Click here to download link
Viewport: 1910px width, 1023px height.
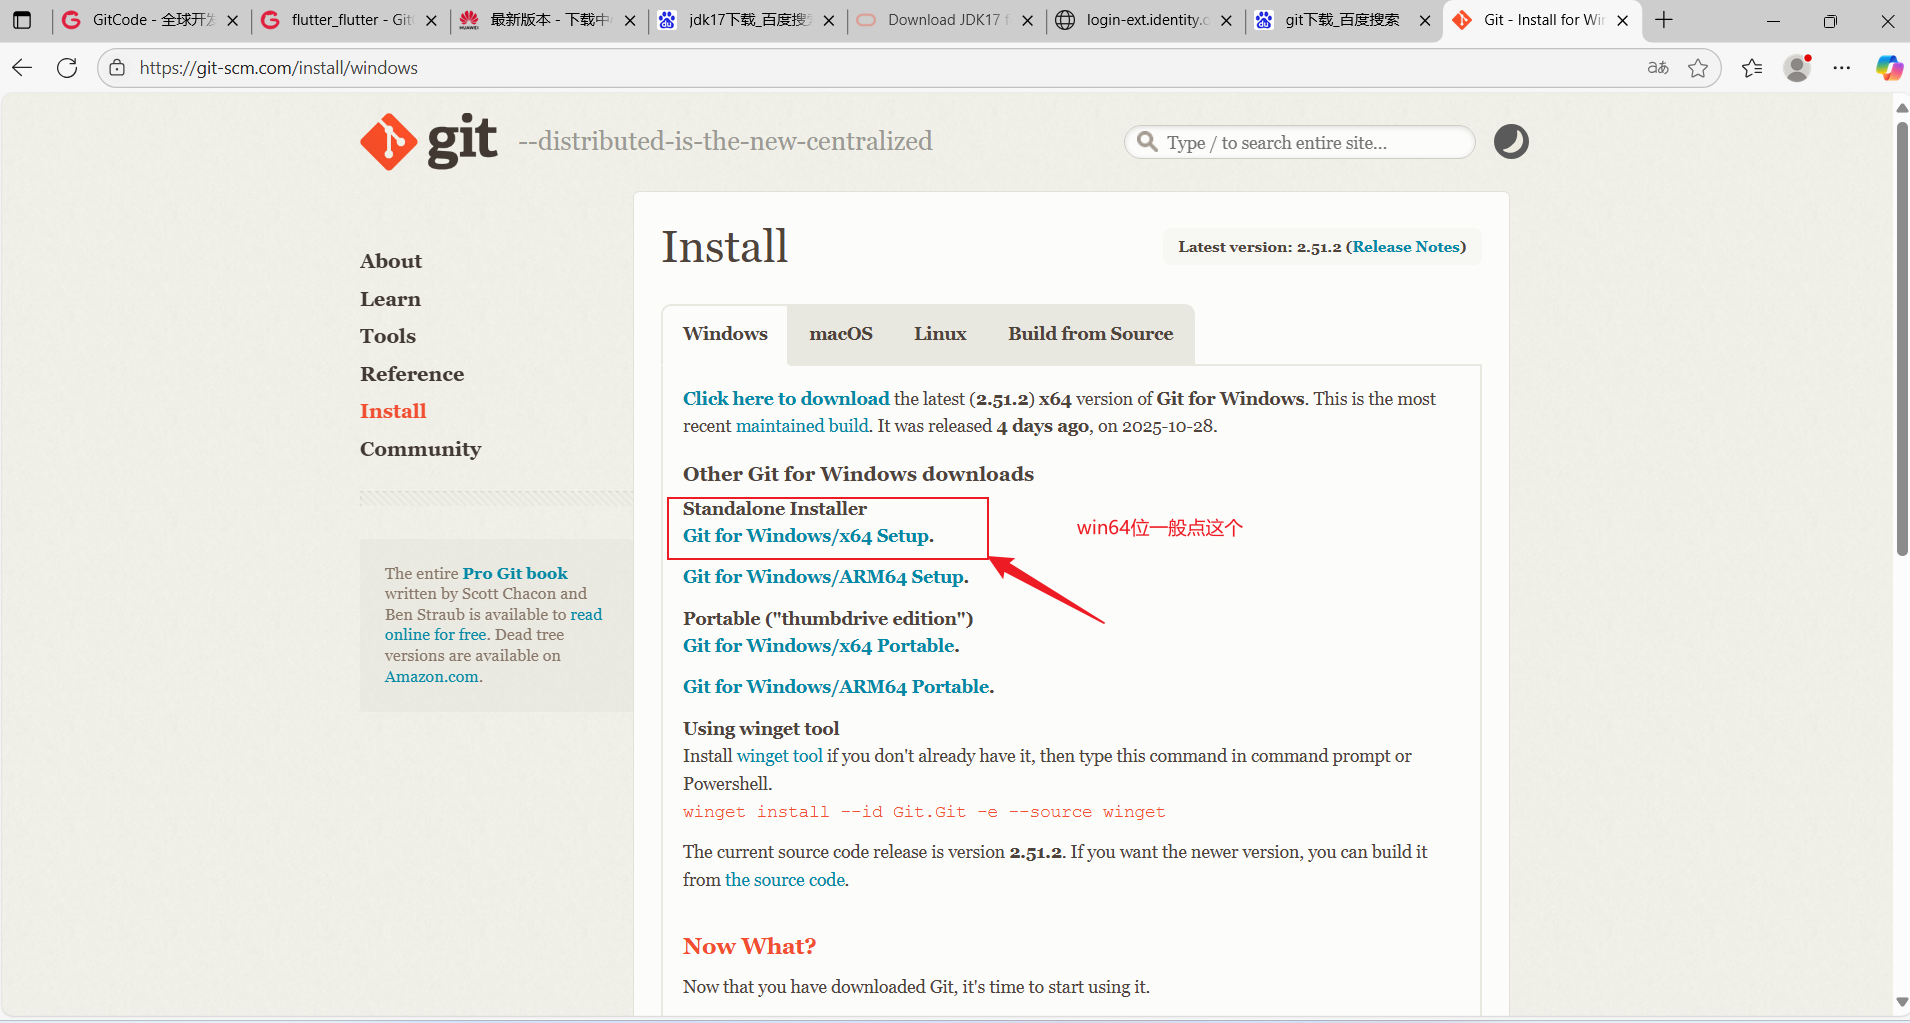(786, 399)
